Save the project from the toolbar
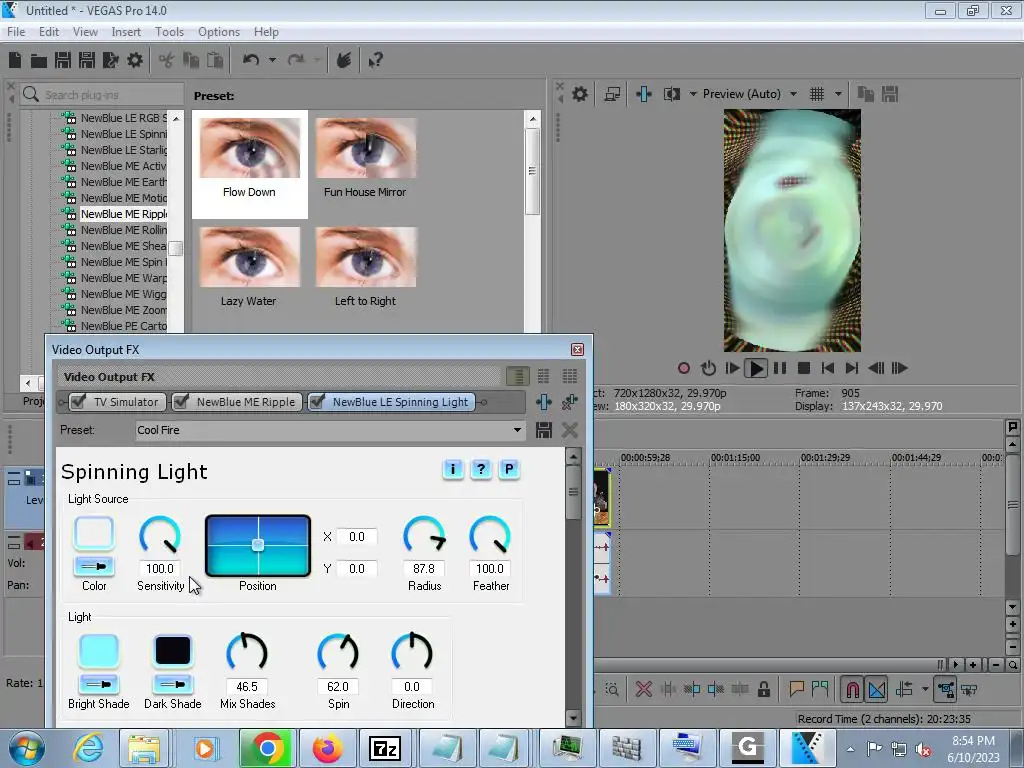The width and height of the screenshot is (1024, 768). (63, 61)
